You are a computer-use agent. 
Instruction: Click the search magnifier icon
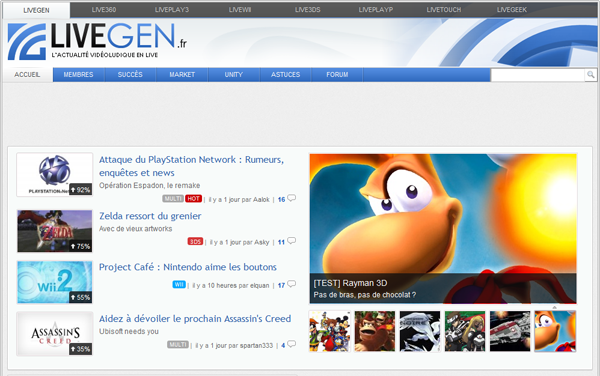(x=590, y=75)
